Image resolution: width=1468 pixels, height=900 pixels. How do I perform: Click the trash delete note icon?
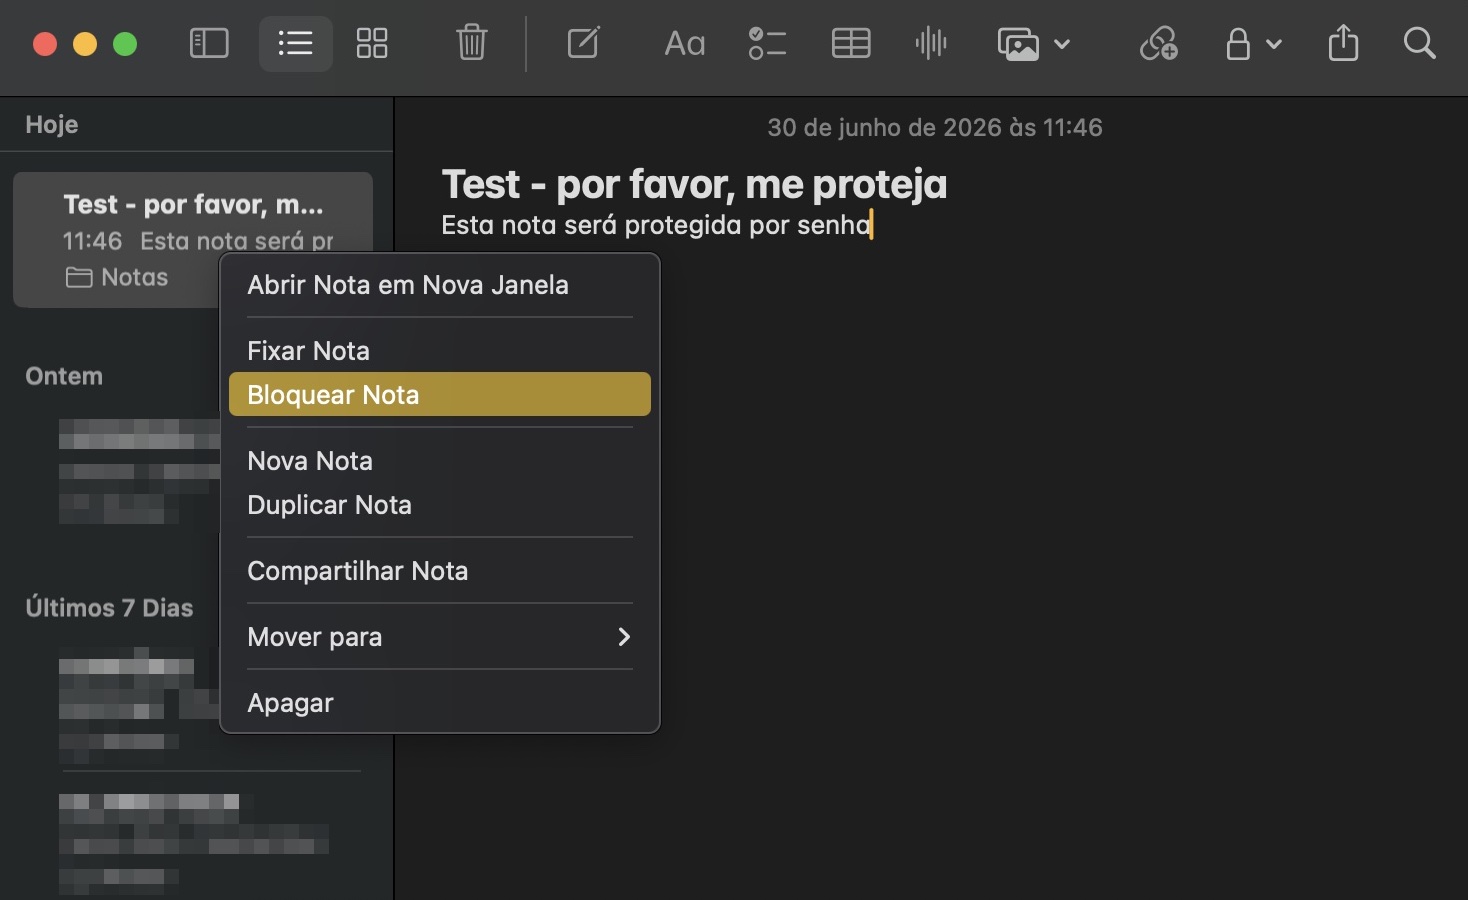pos(471,43)
